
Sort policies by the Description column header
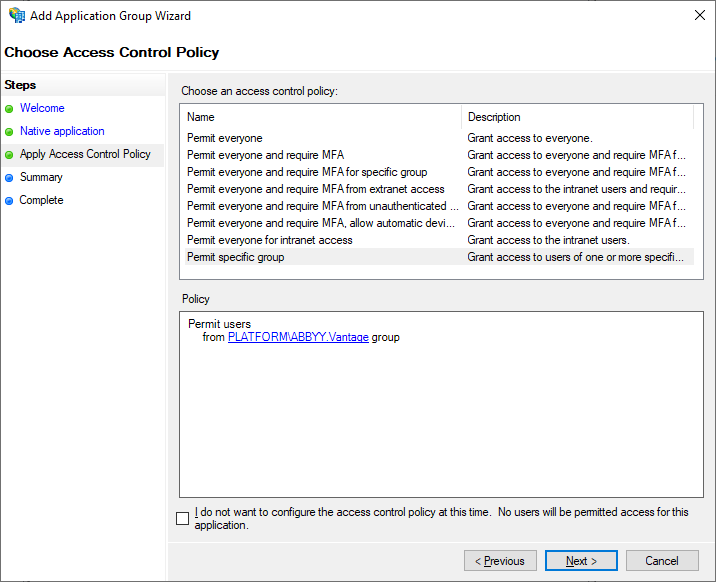577,117
